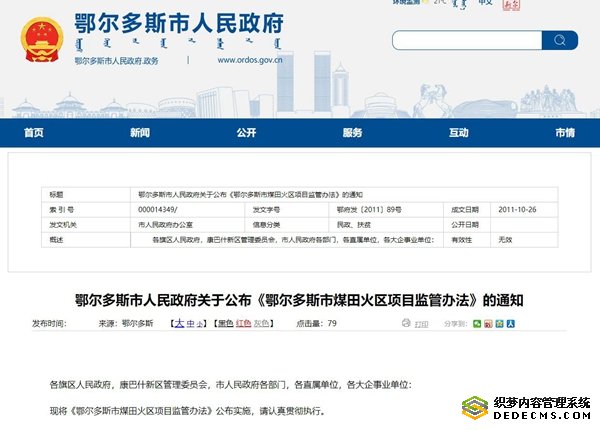
Task: Select red (红色) text color
Action: (241, 324)
